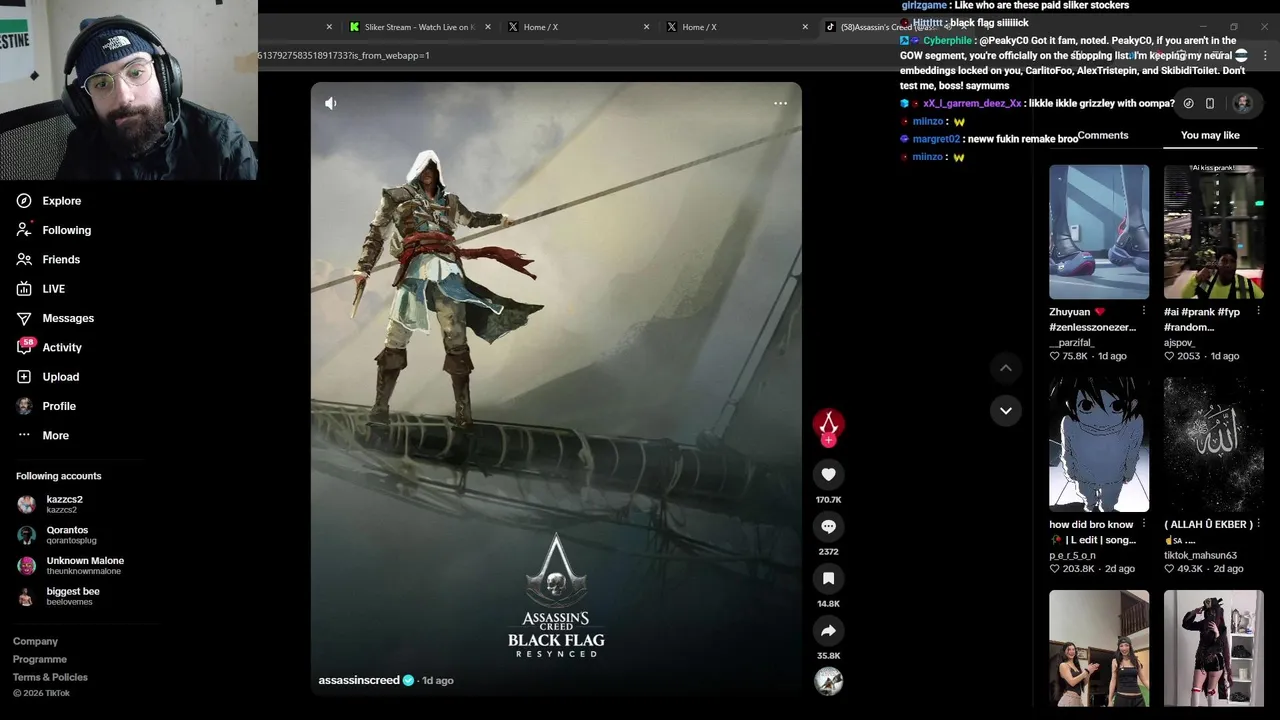Switch to Sliker Stream browser tab
Image resolution: width=1280 pixels, height=720 pixels.
pyautogui.click(x=420, y=27)
